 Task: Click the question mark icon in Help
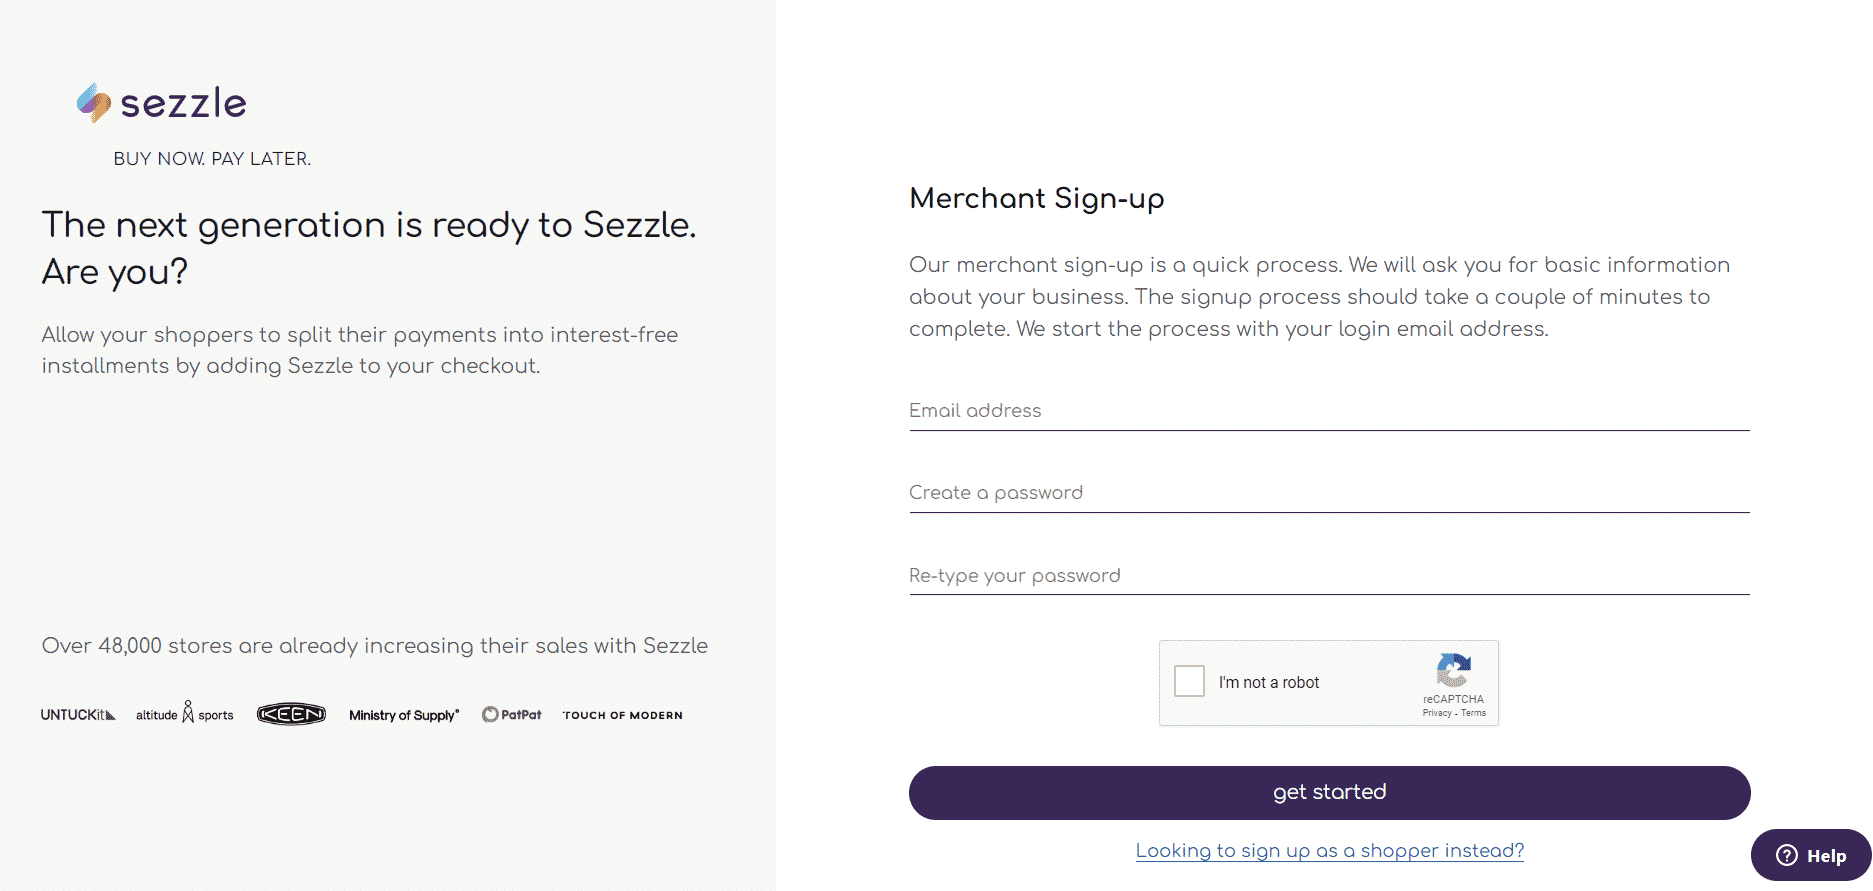(1786, 855)
